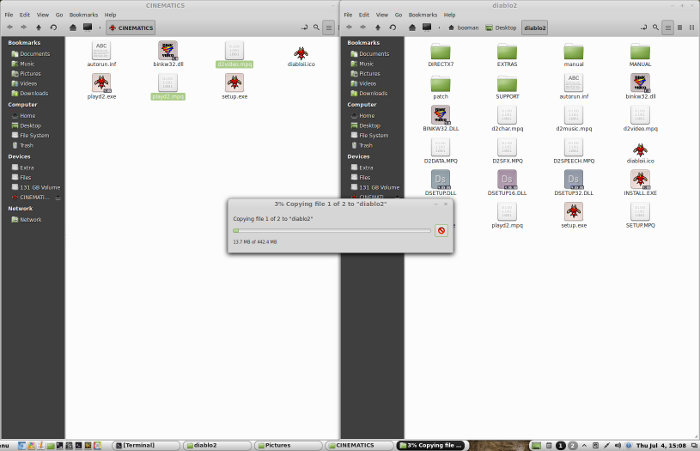Collapse Network section in CINEMATICS sidebar
The width and height of the screenshot is (700, 451).
(x=20, y=209)
